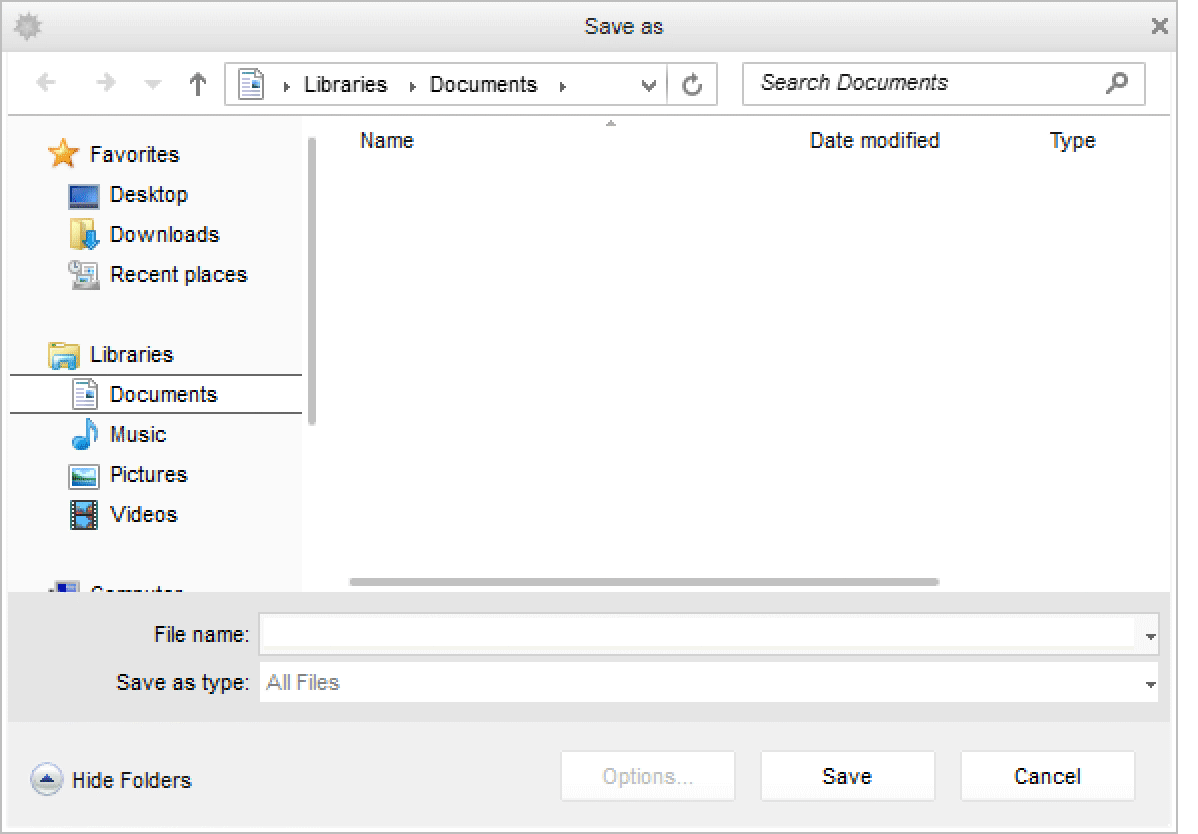
Task: Expand the File name dropdown
Action: click(1150, 636)
